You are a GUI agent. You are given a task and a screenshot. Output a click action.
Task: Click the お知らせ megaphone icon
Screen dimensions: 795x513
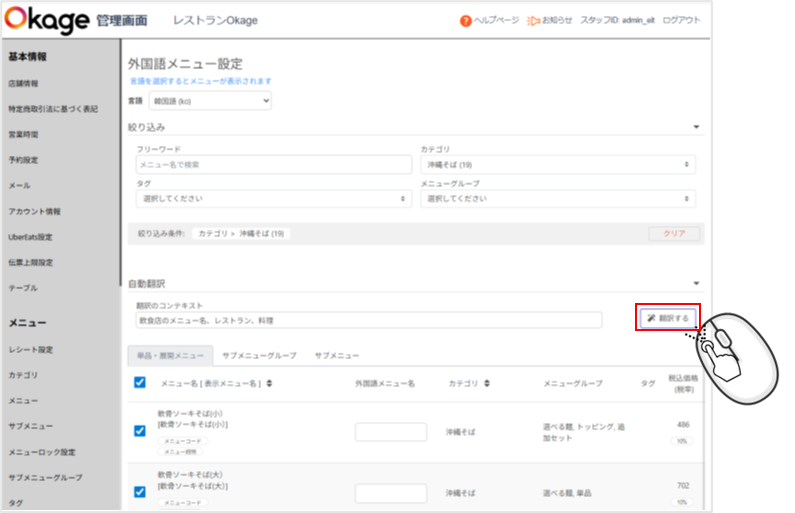pos(534,20)
